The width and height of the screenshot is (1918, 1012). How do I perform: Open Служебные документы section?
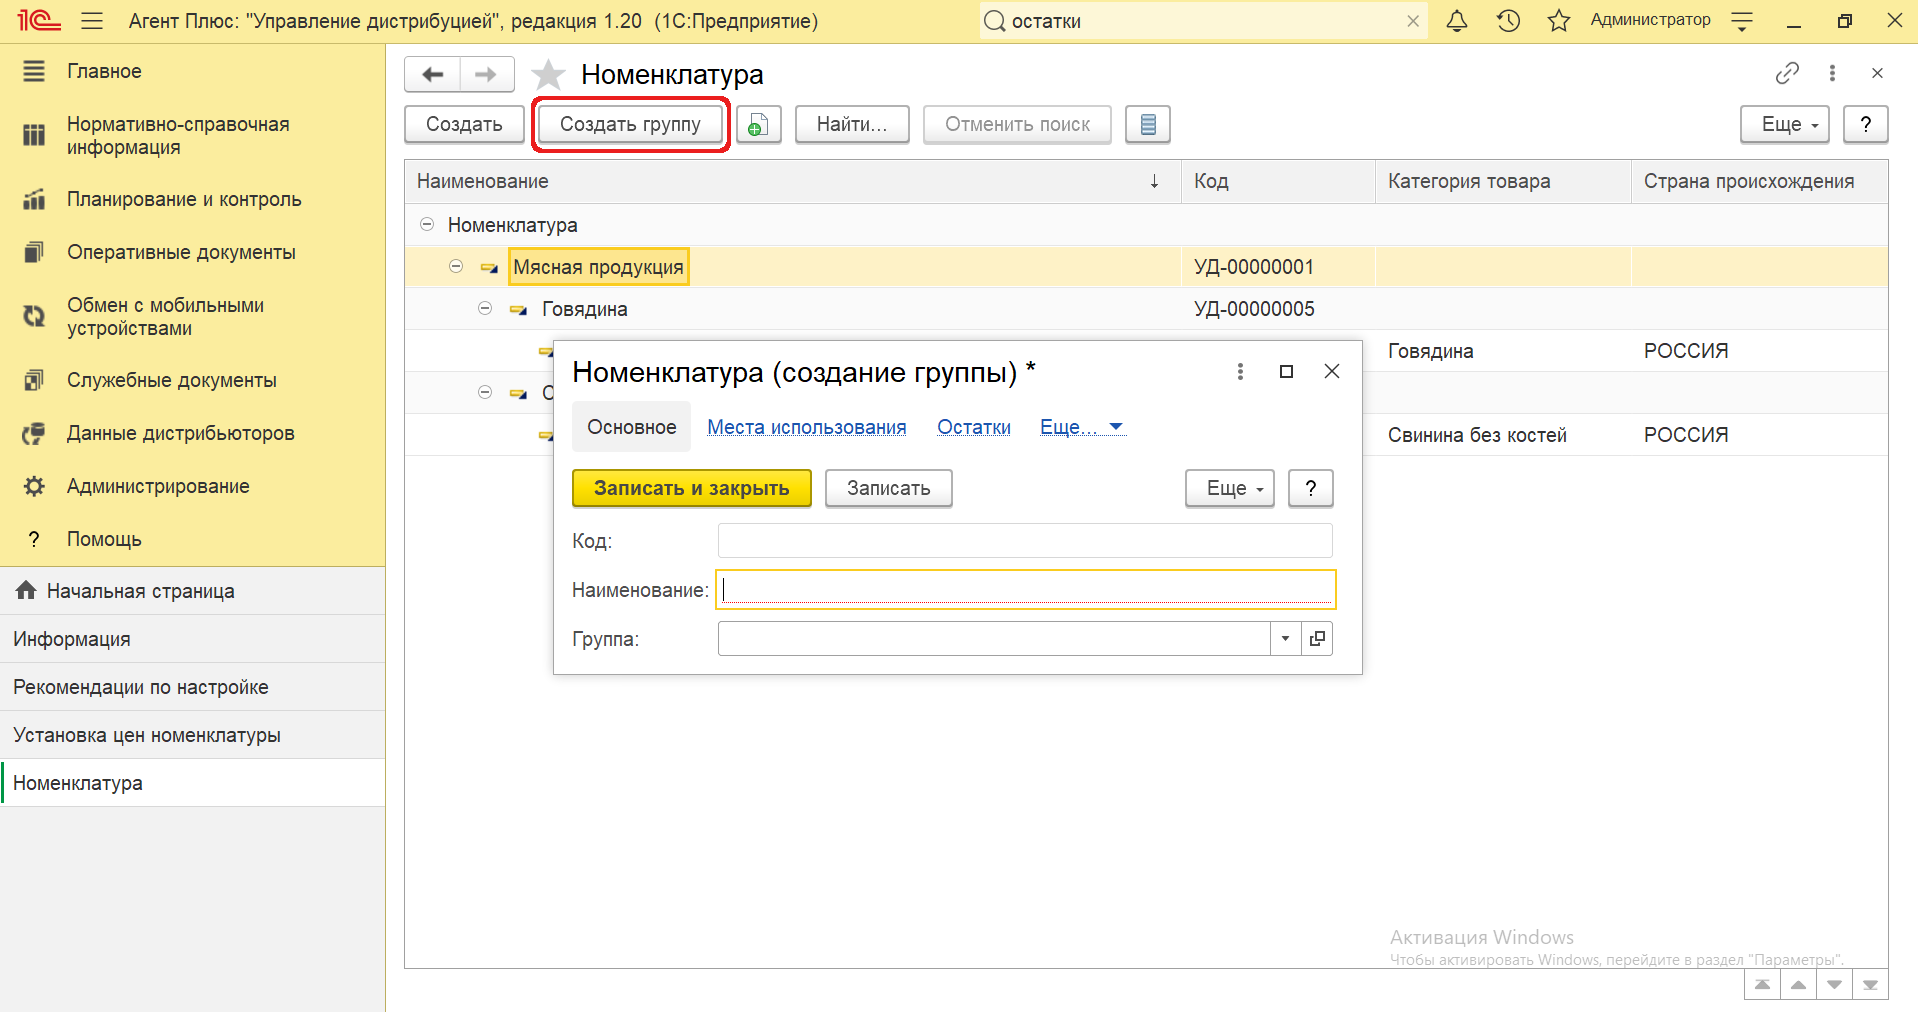tap(172, 380)
